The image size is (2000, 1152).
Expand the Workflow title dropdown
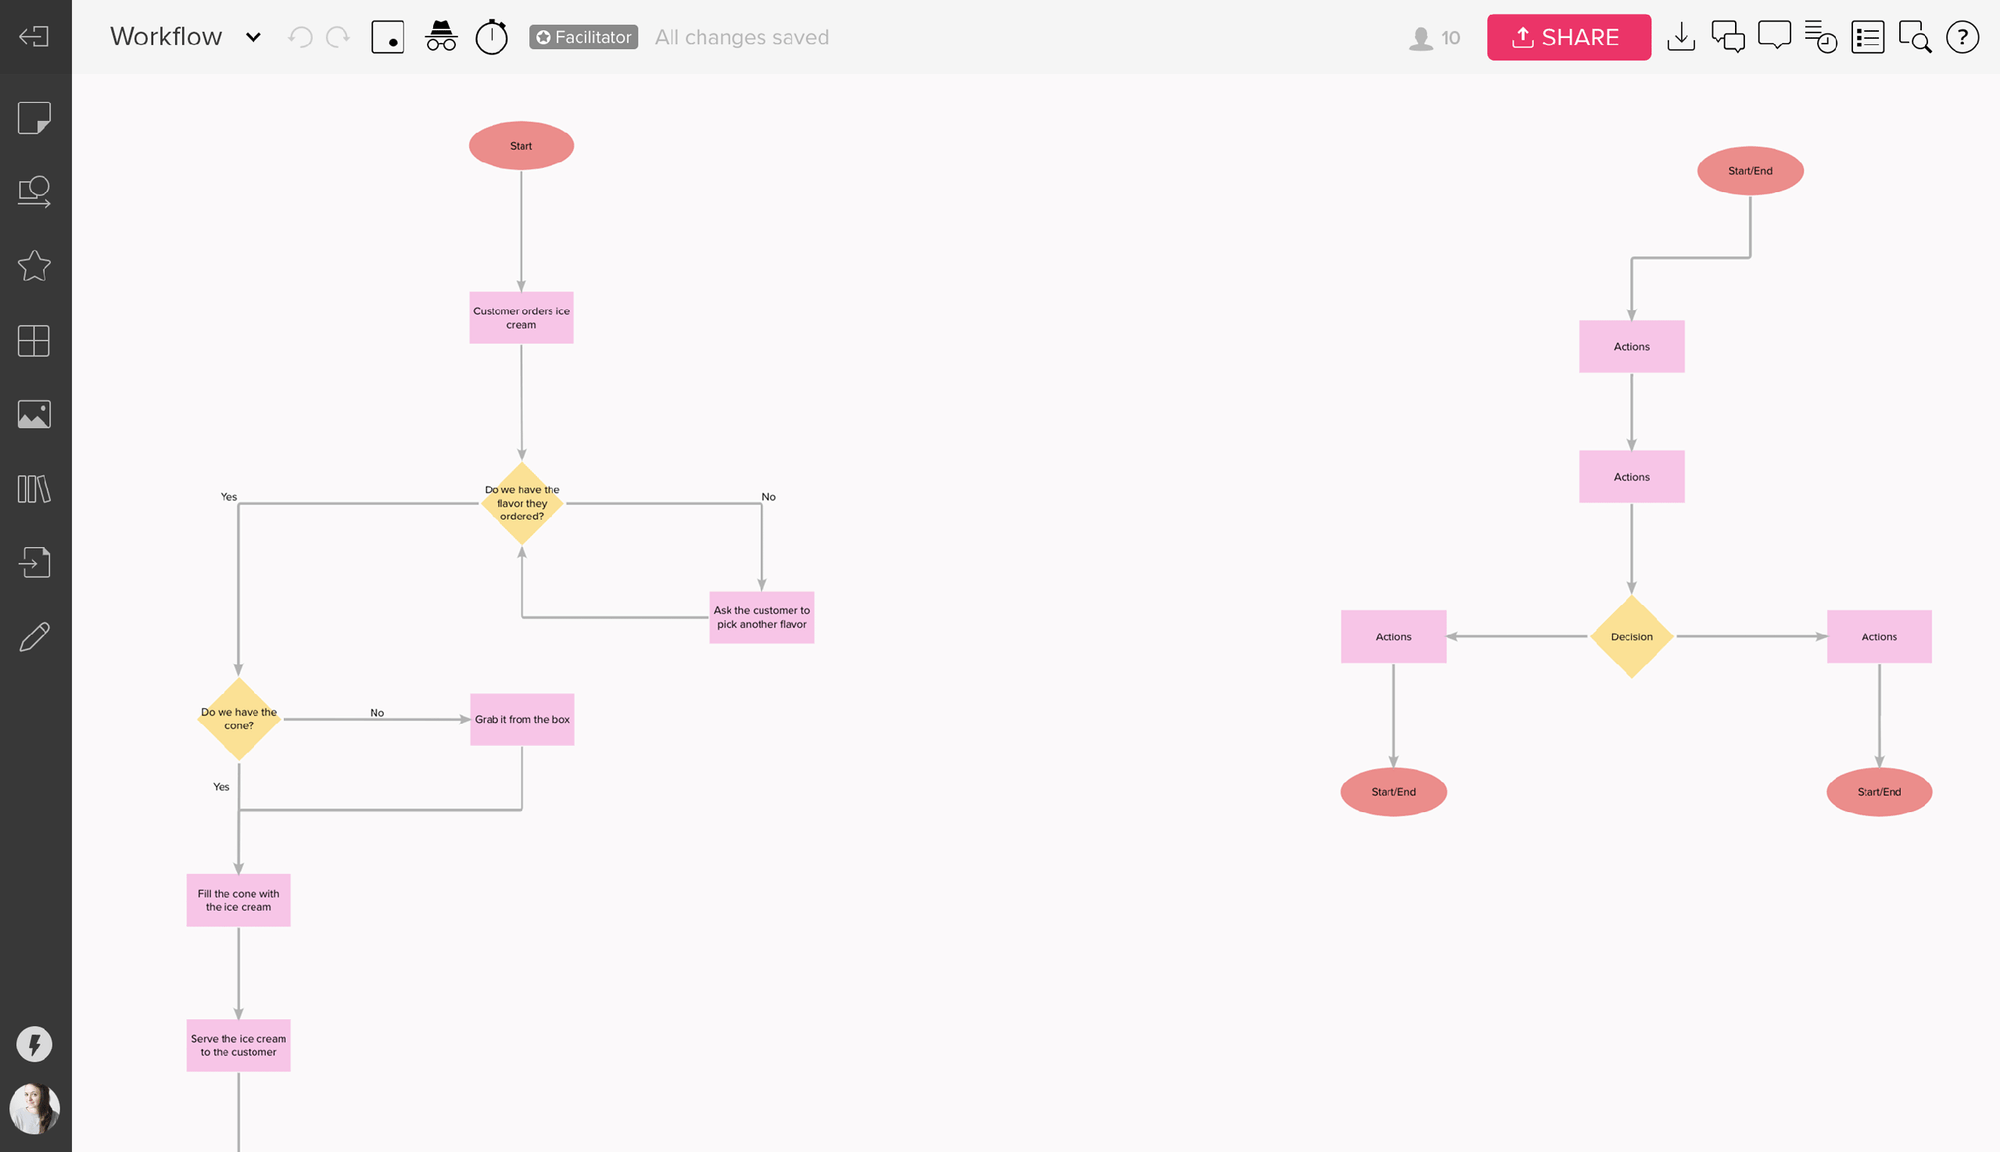252,37
